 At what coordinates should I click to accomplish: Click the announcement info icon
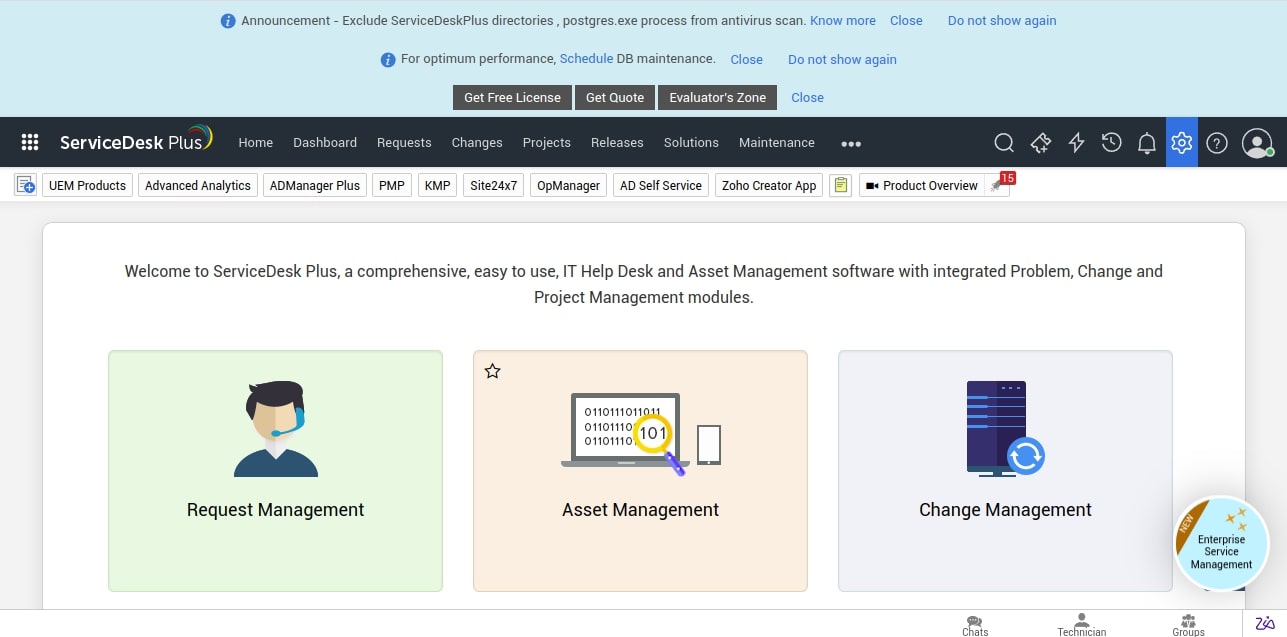coord(228,21)
